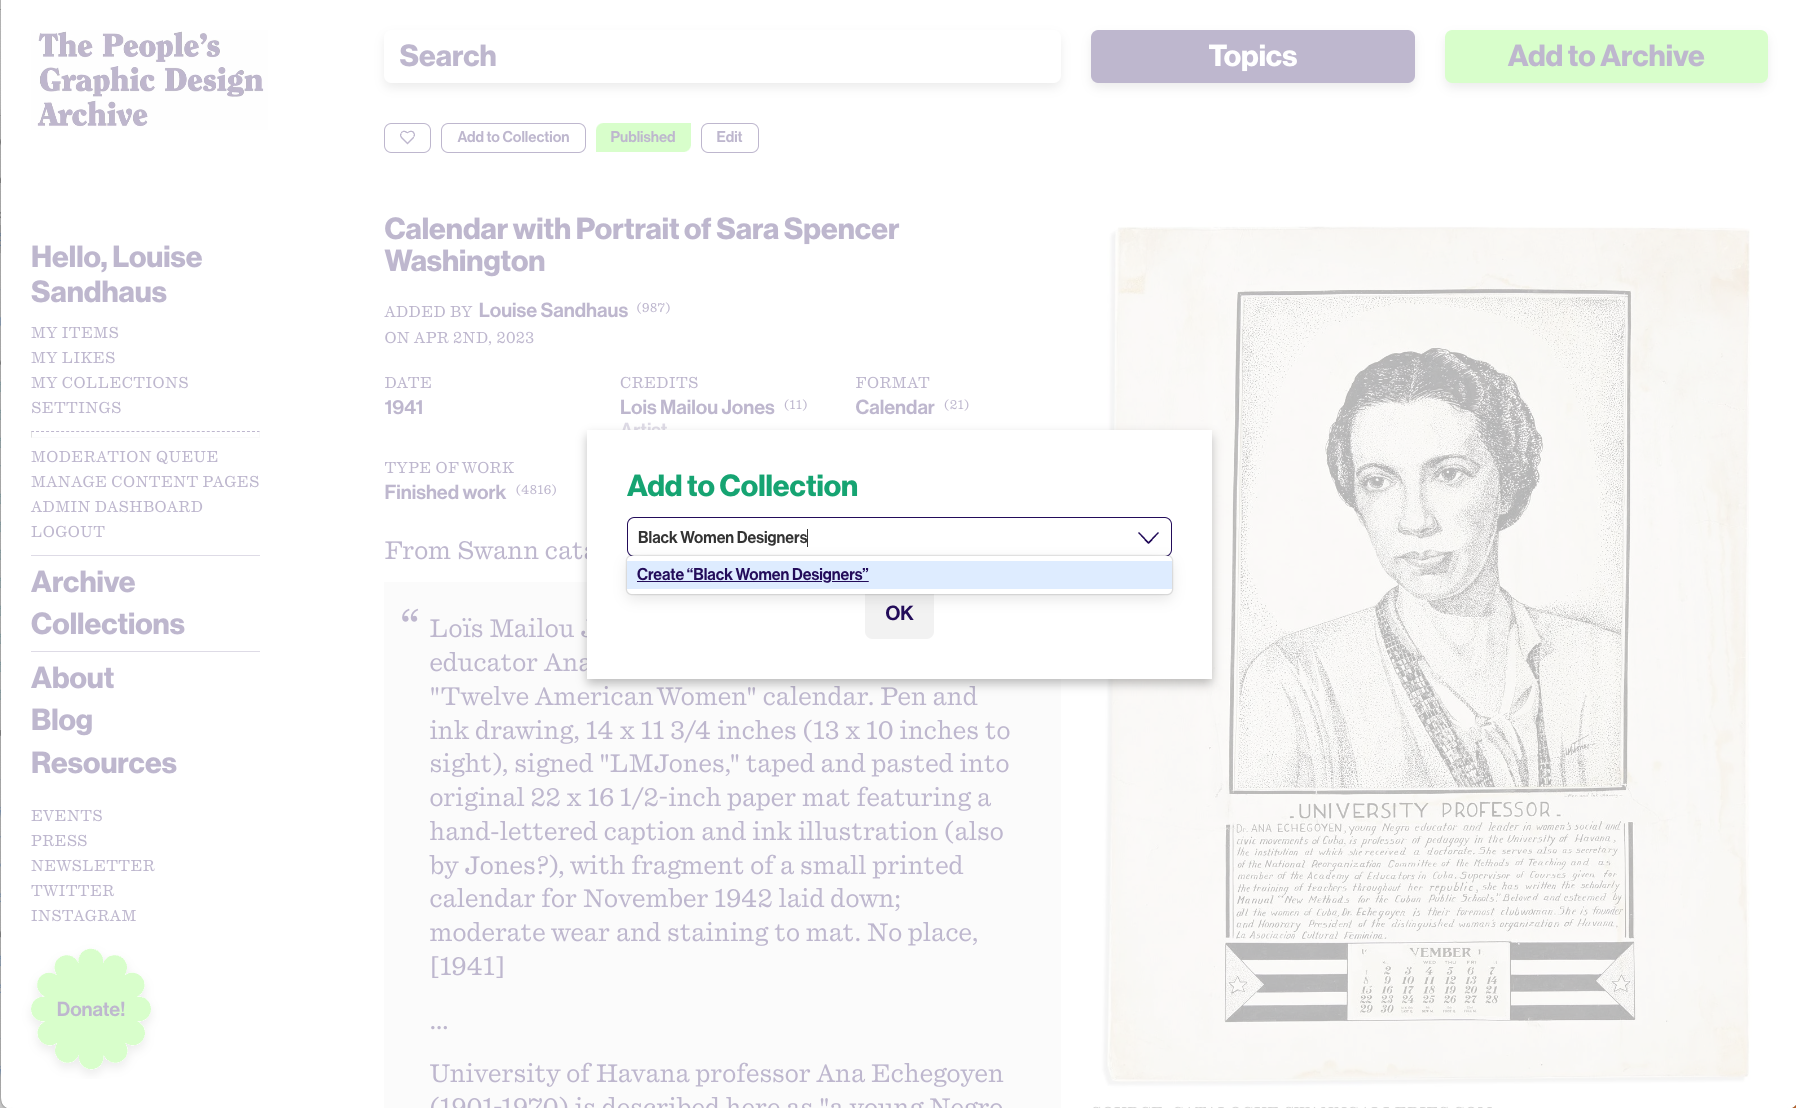Open the Topics menu button
This screenshot has height=1108, width=1796.
1252,56
